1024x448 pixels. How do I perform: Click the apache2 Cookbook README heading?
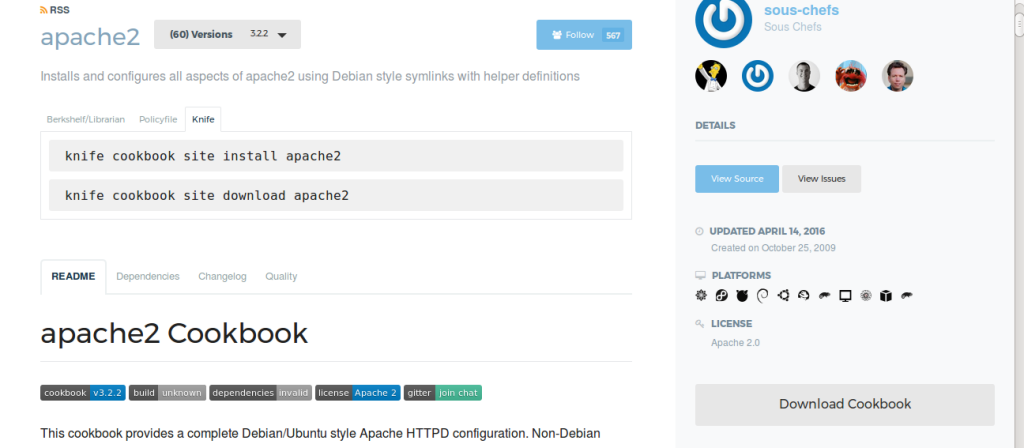tap(174, 334)
